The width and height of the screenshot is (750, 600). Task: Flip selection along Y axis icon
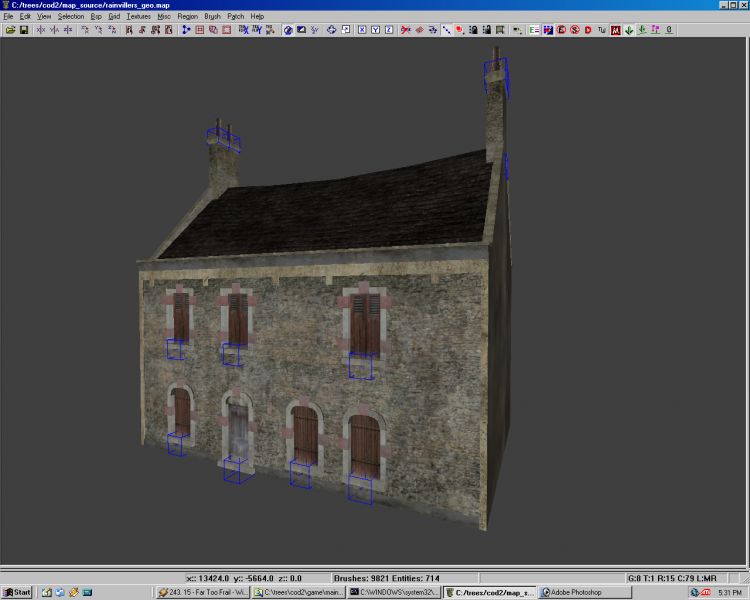point(55,30)
